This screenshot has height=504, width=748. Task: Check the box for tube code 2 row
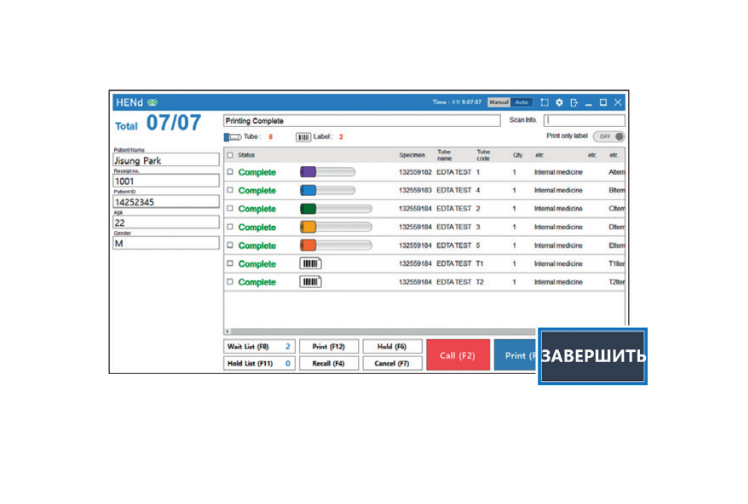[x=230, y=208]
